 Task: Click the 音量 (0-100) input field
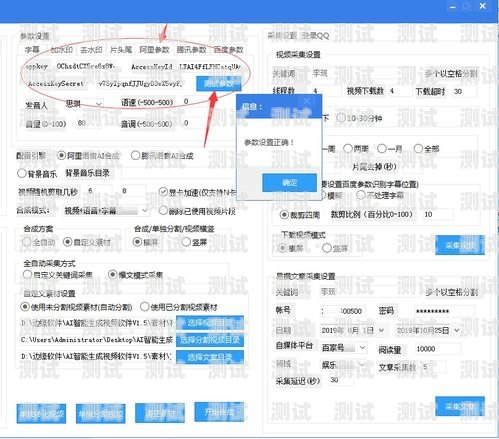89,123
